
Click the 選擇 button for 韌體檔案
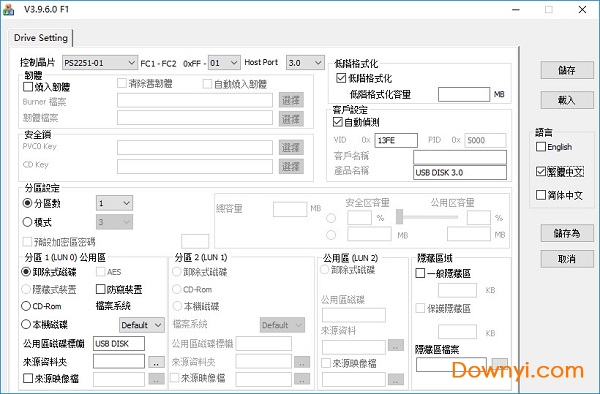(291, 119)
